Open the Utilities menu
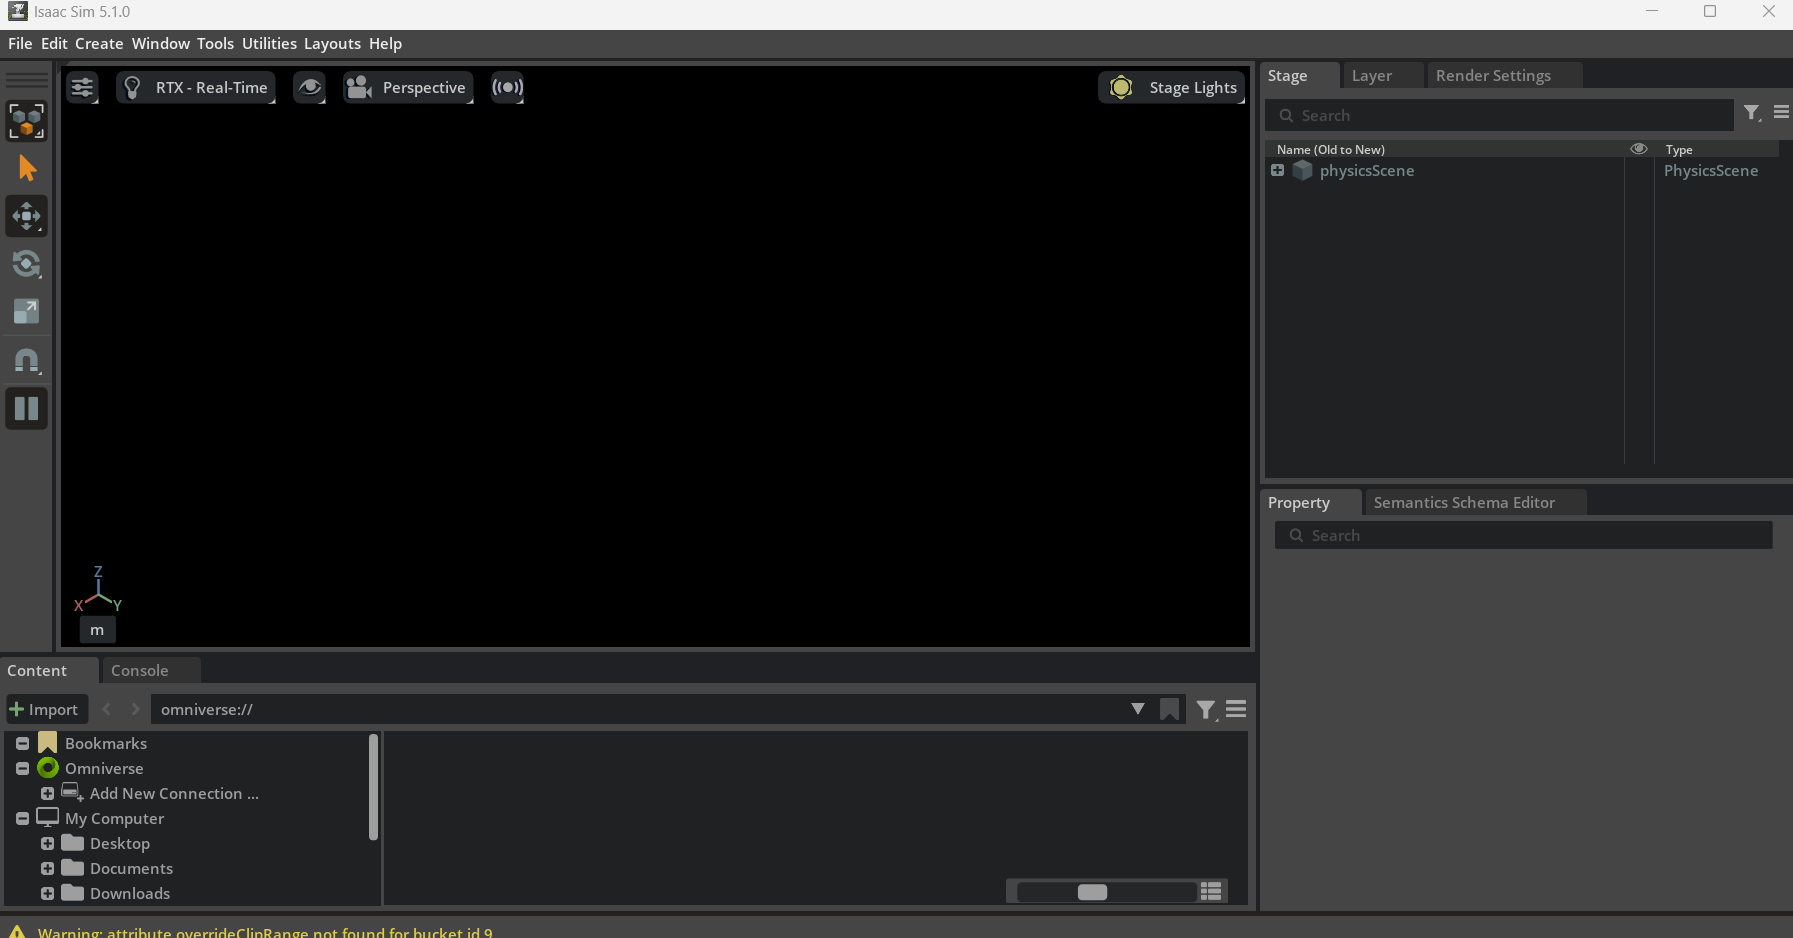The height and width of the screenshot is (938, 1793). point(269,44)
